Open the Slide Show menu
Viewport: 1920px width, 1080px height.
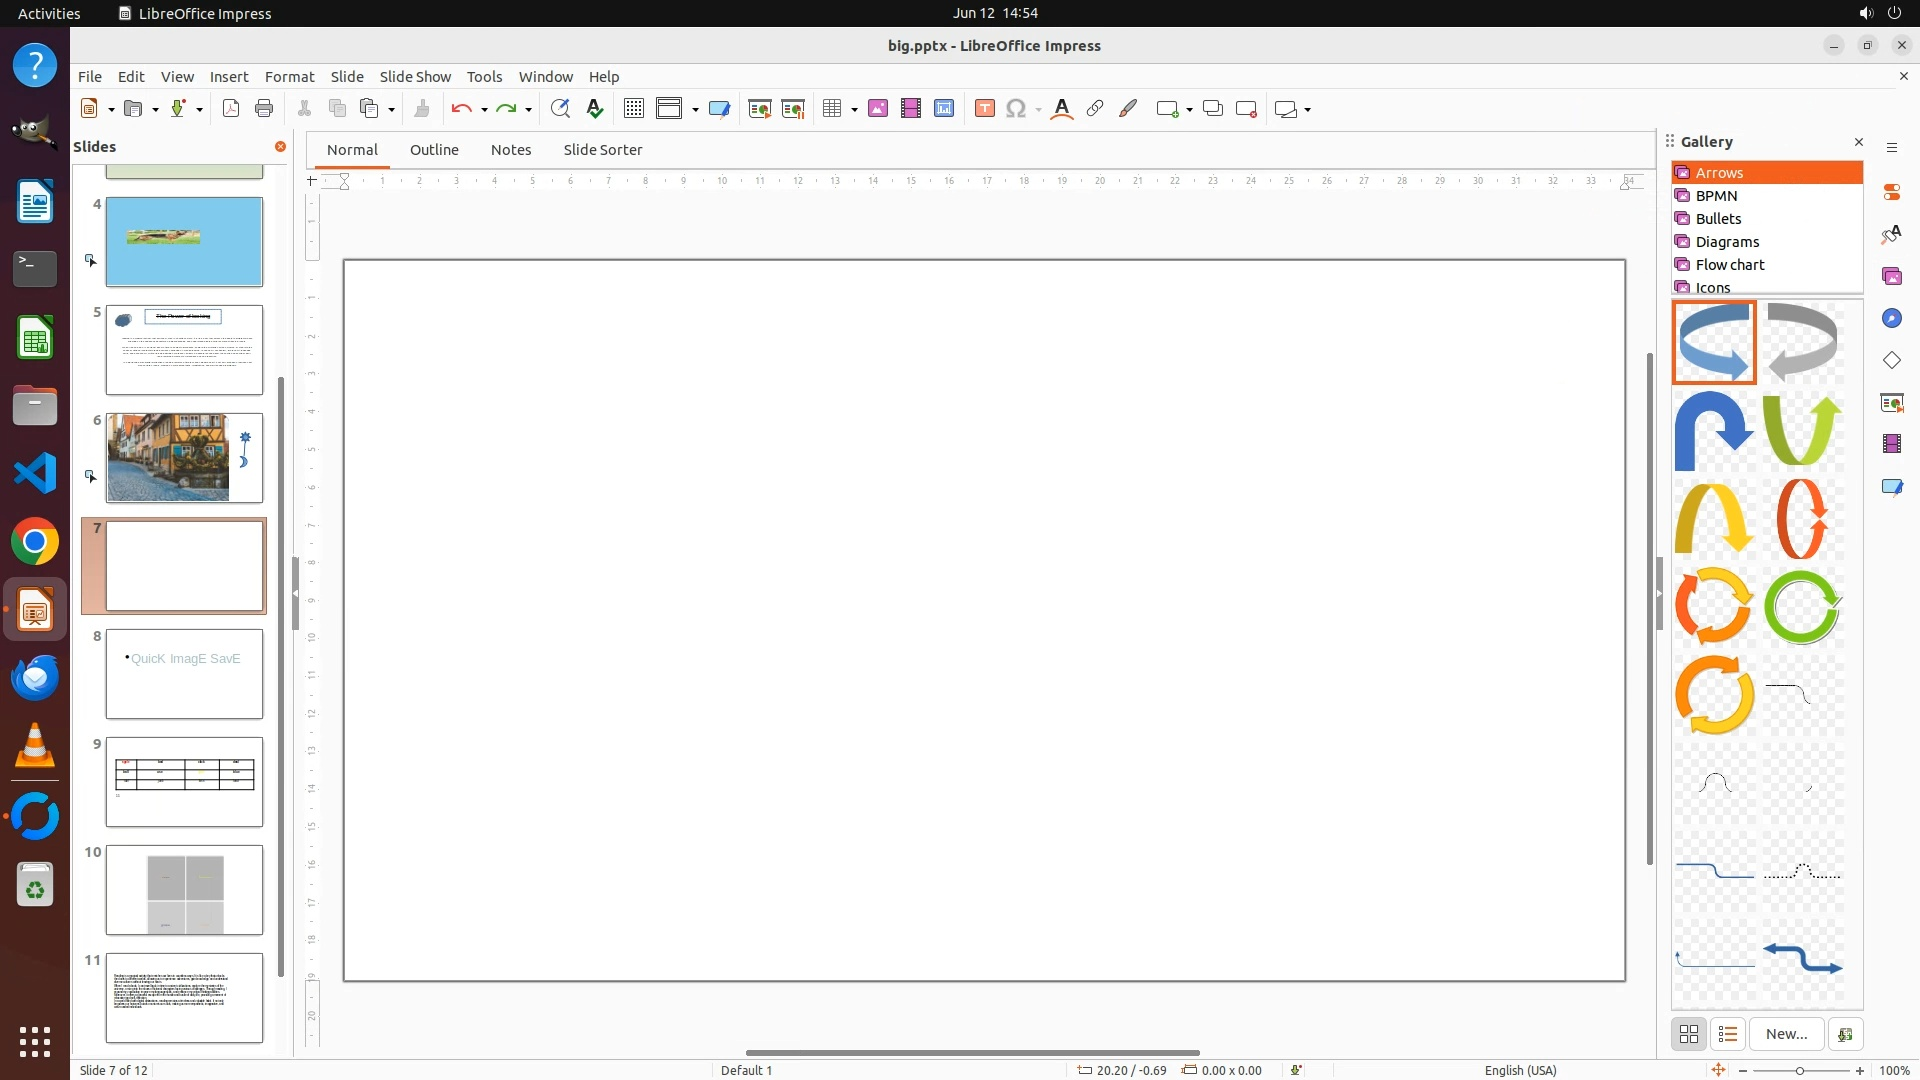point(415,77)
